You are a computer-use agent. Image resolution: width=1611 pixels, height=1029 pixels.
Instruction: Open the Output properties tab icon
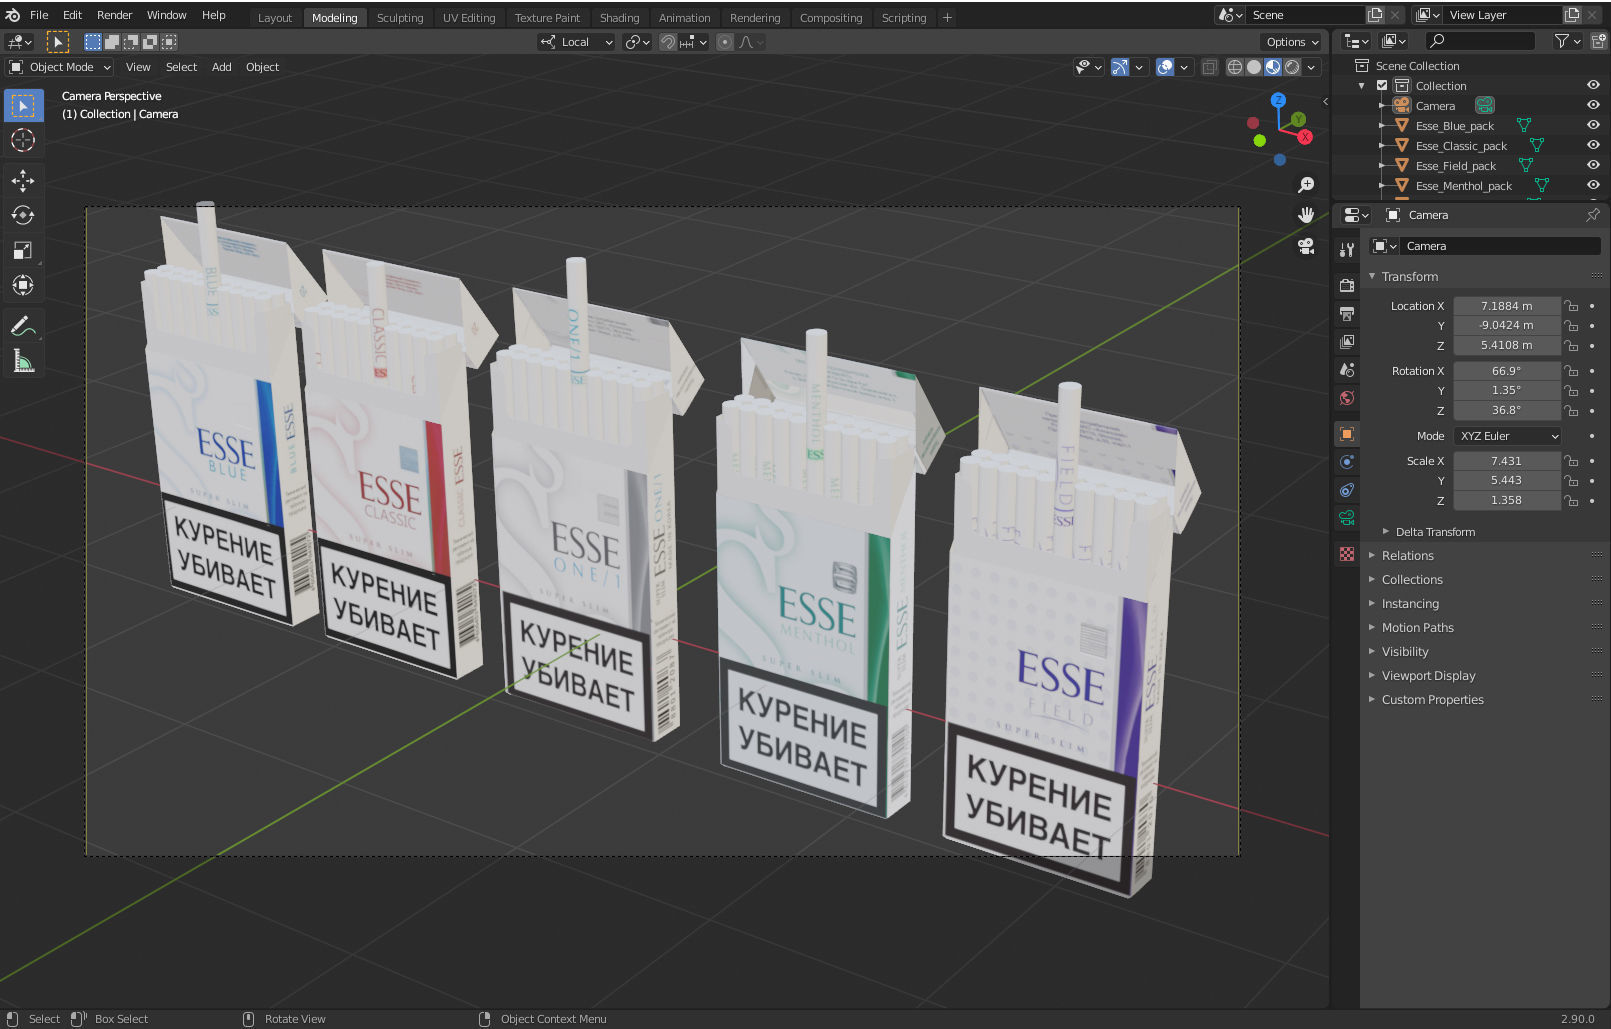click(x=1347, y=314)
